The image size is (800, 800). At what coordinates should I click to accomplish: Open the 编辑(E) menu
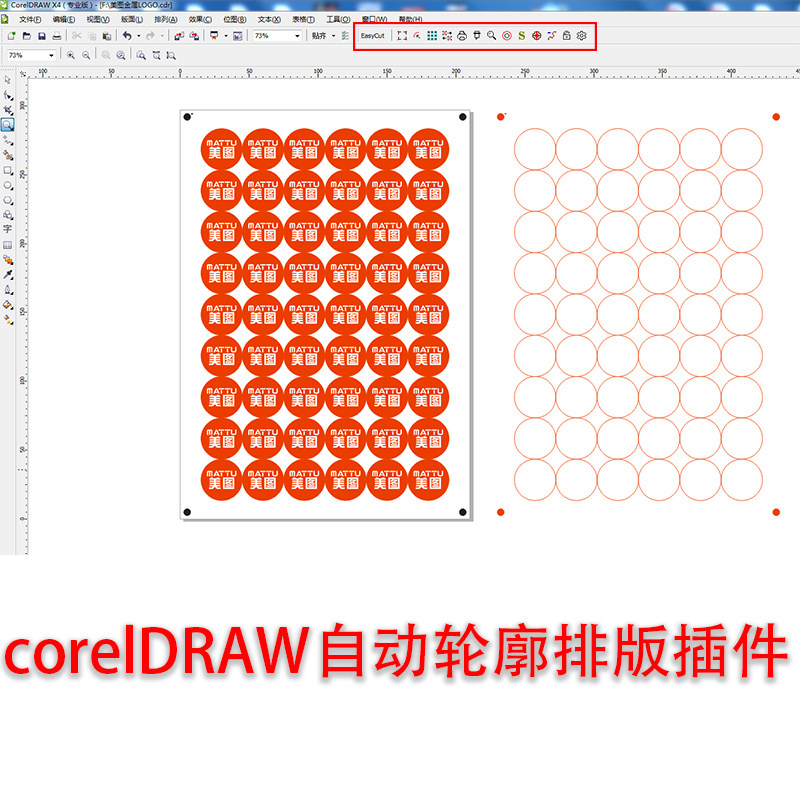[63, 19]
